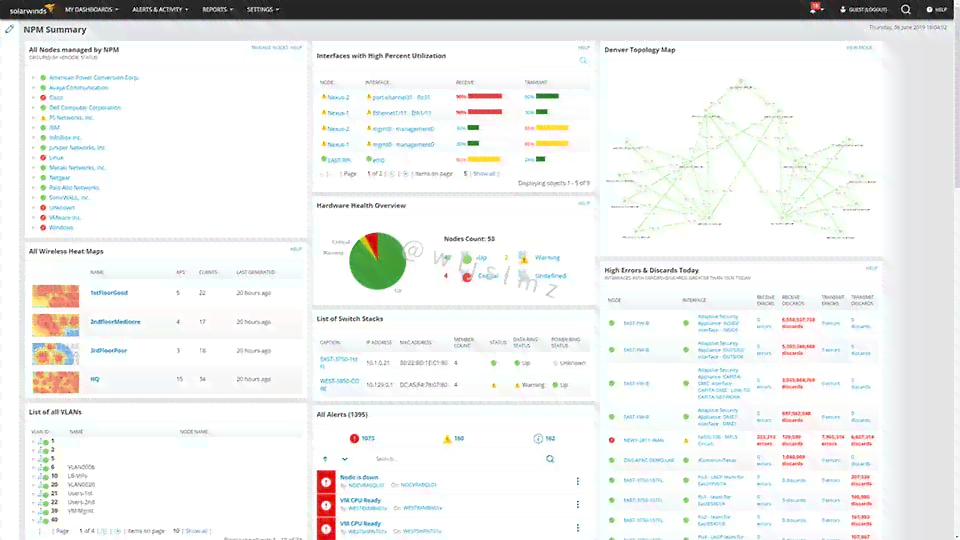960x540 pixels.
Task: Open the three-dot menu for Node is down alert
Action: click(x=577, y=481)
